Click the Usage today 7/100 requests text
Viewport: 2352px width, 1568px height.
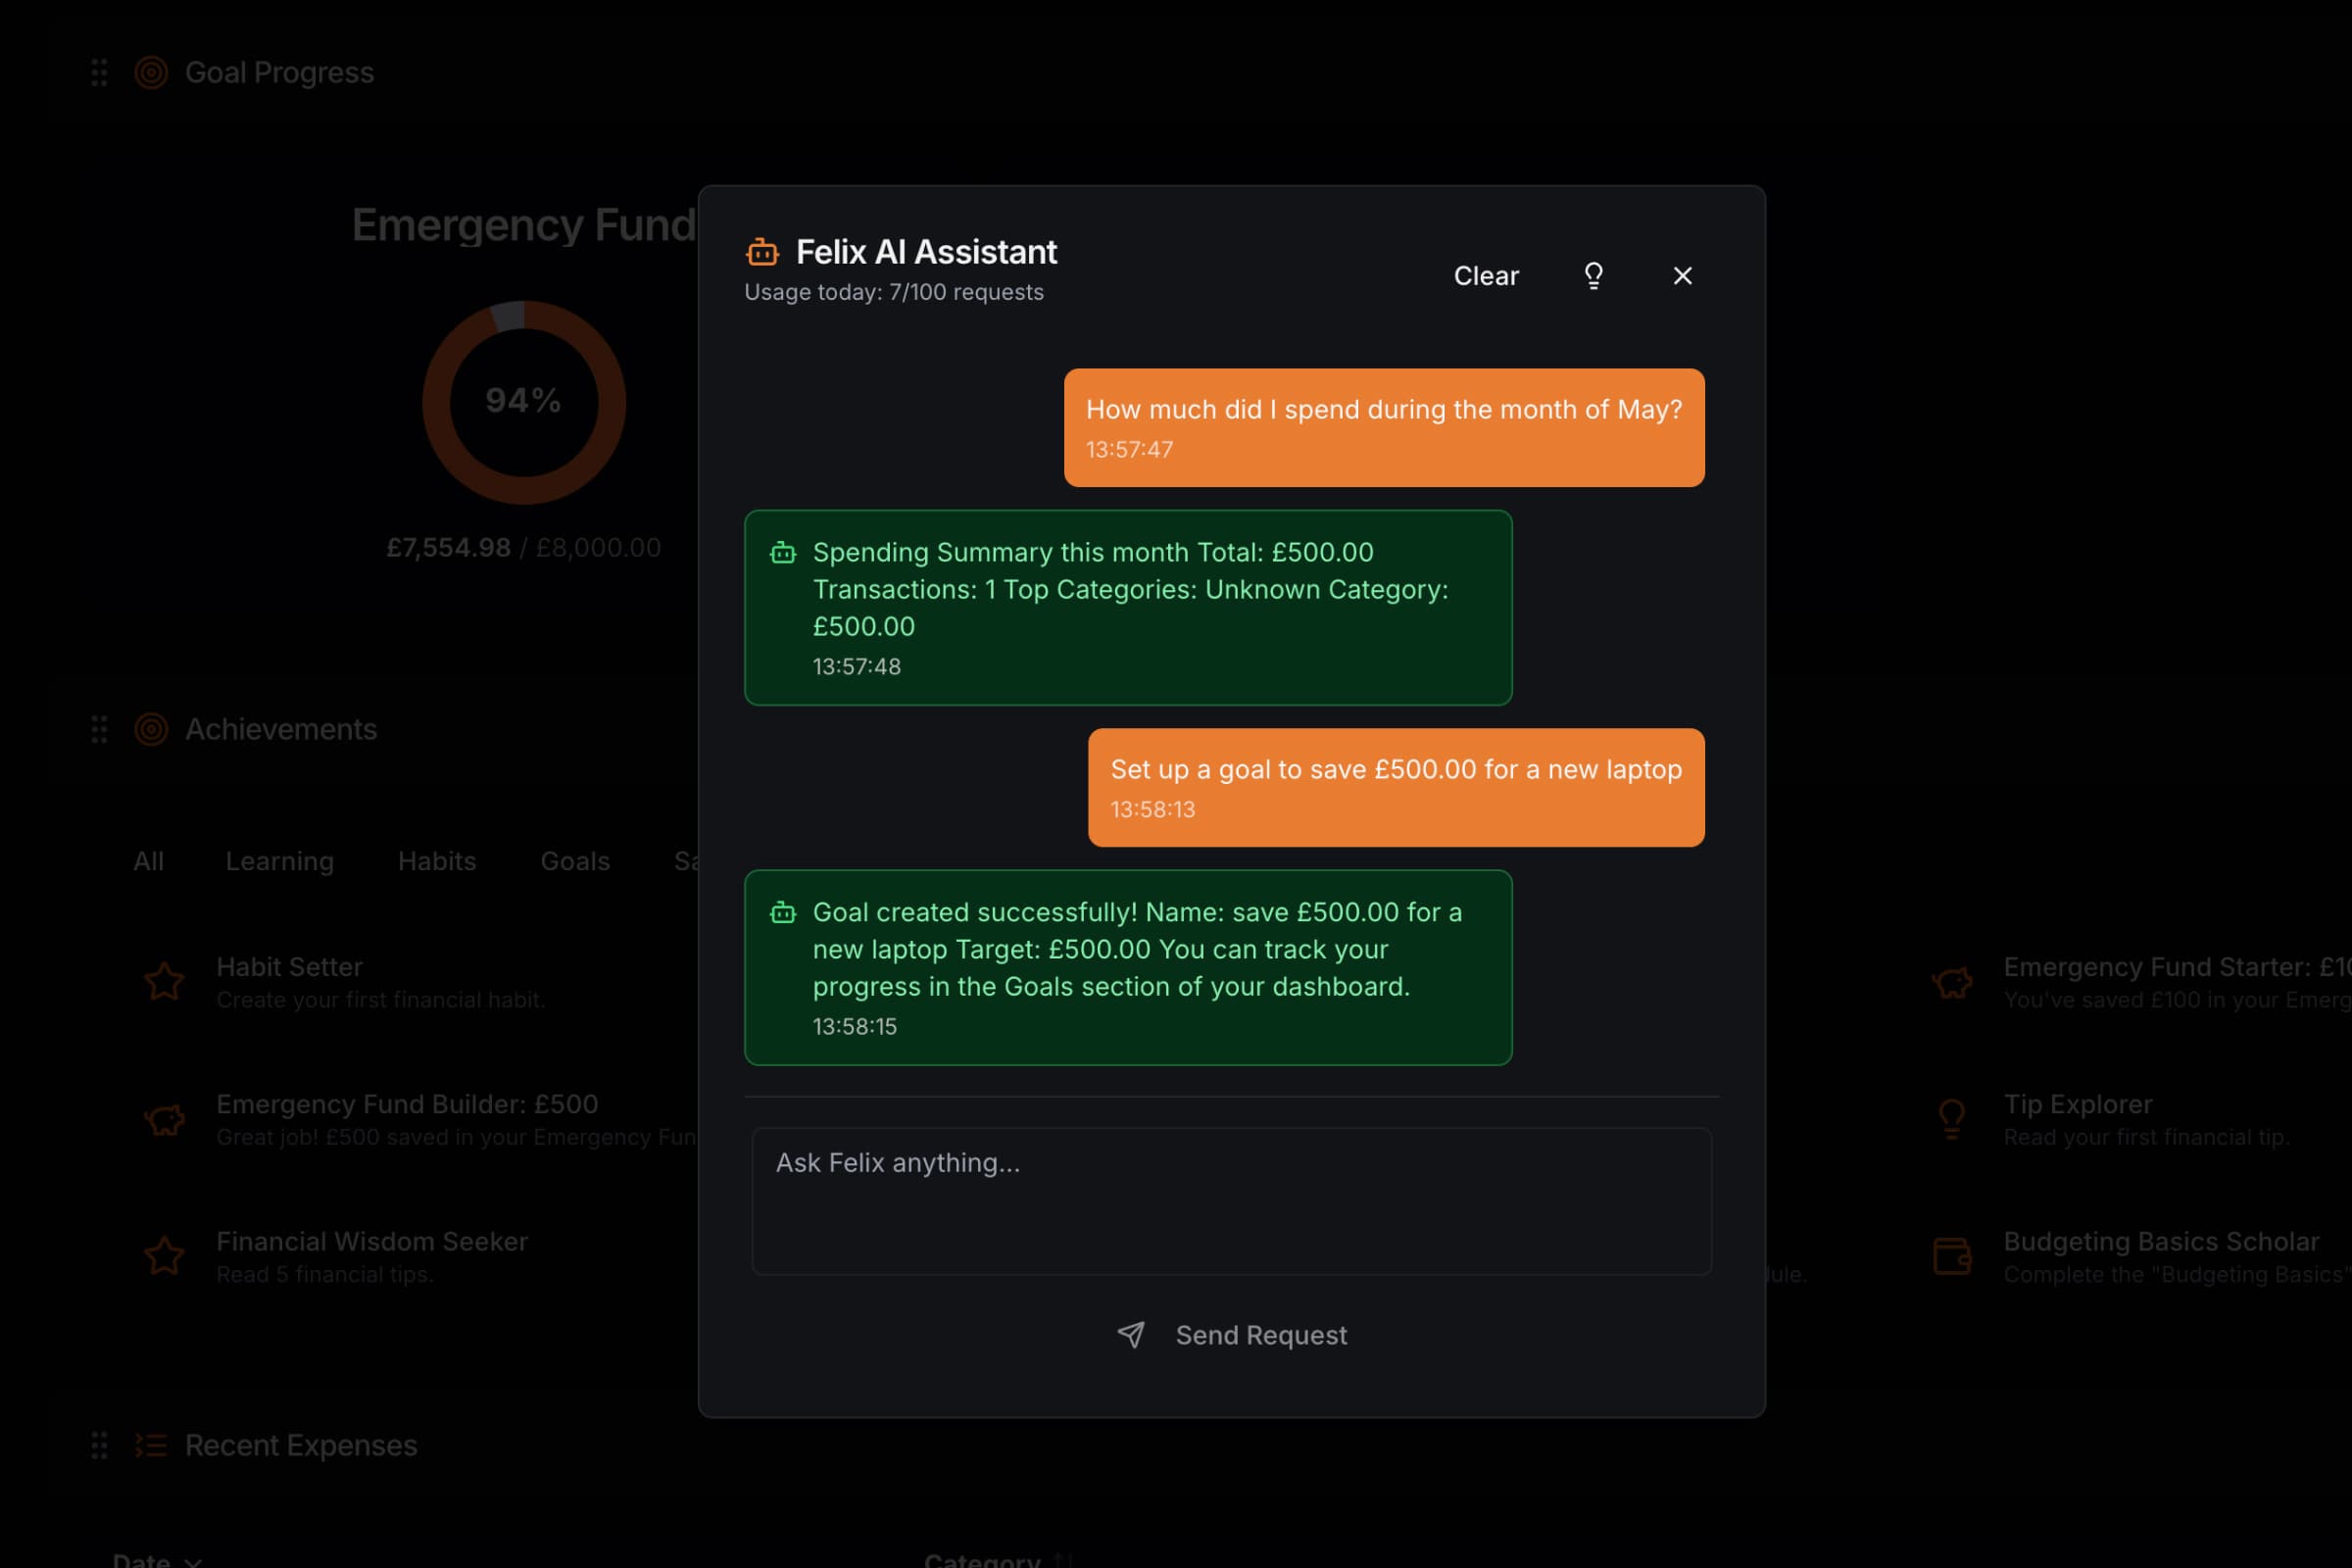894,292
